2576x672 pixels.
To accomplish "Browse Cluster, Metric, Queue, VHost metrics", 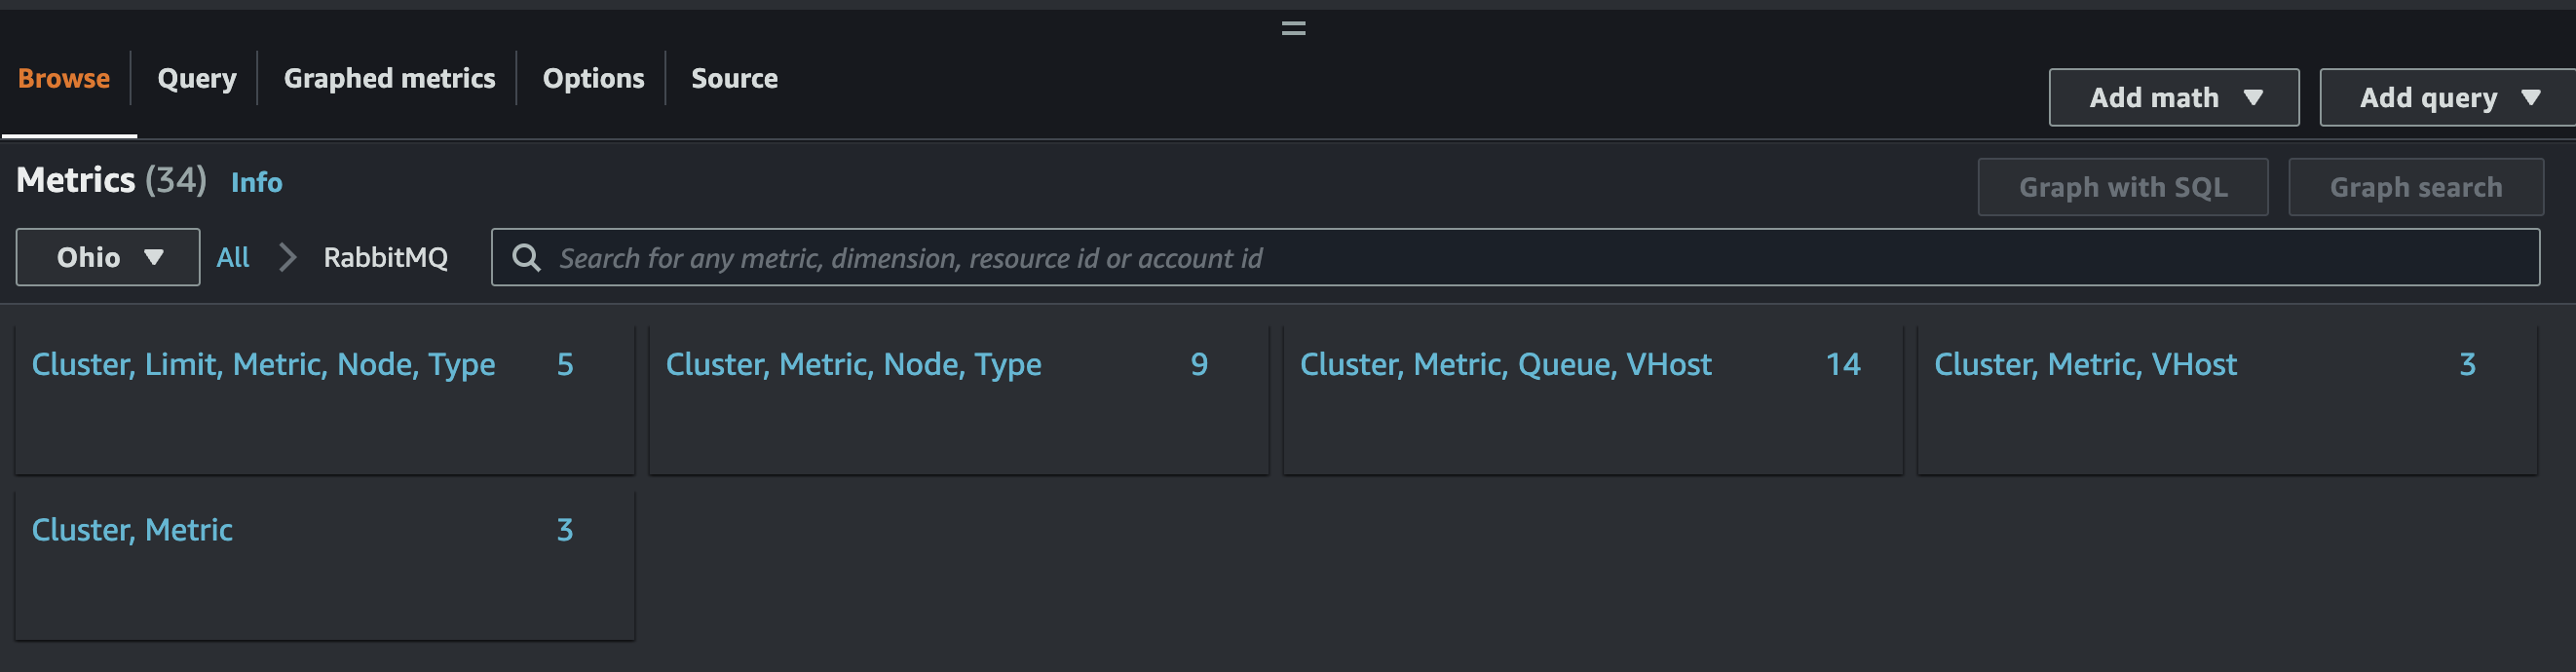I will click(1505, 365).
